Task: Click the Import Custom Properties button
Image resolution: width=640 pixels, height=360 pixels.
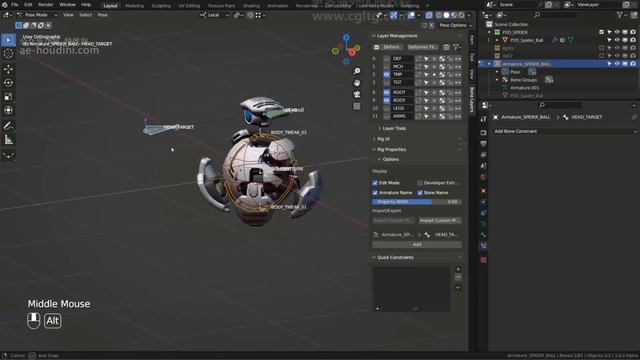Action: point(440,220)
